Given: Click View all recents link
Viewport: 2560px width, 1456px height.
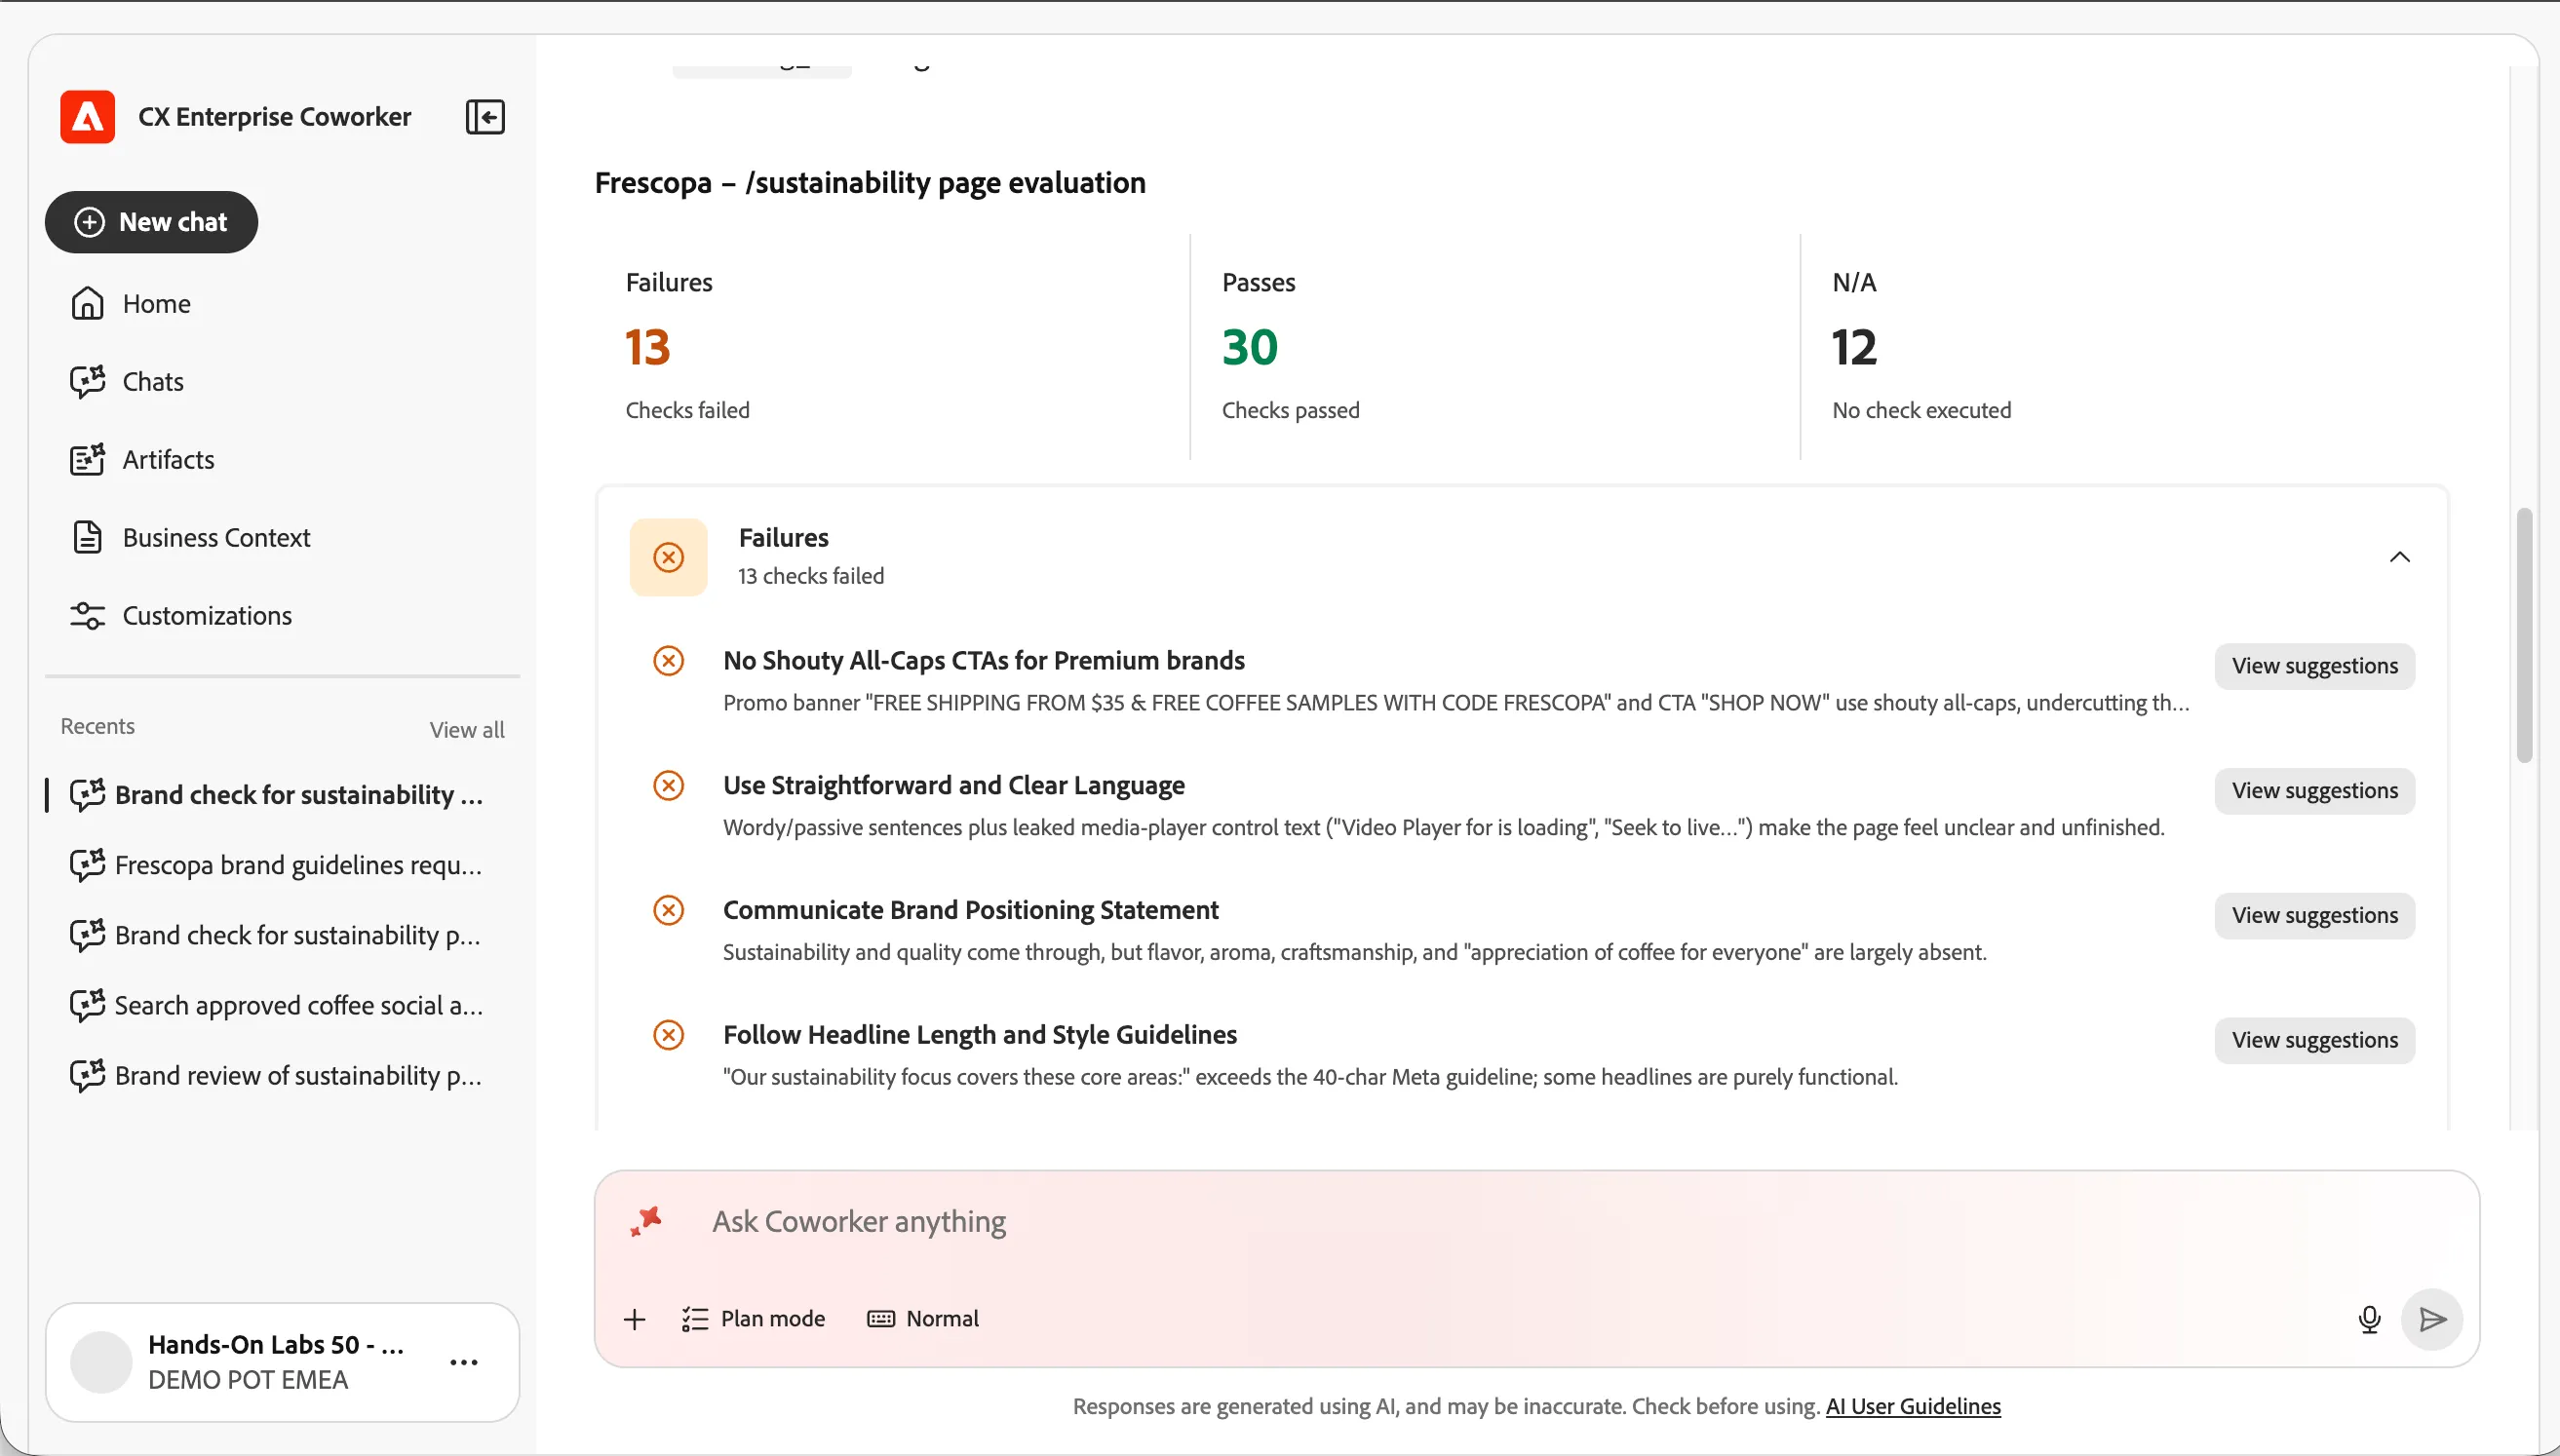Looking at the screenshot, I should (x=467, y=730).
